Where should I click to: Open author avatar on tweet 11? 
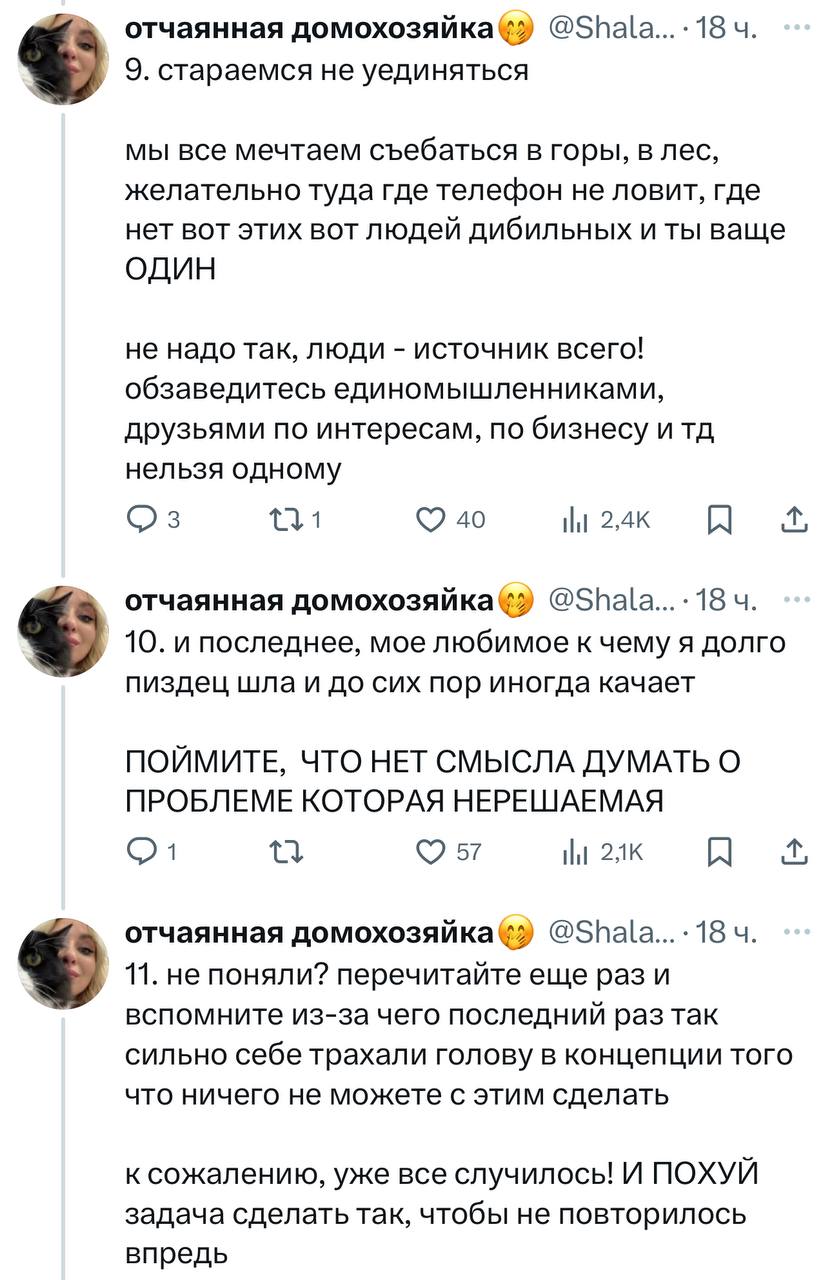[x=63, y=963]
